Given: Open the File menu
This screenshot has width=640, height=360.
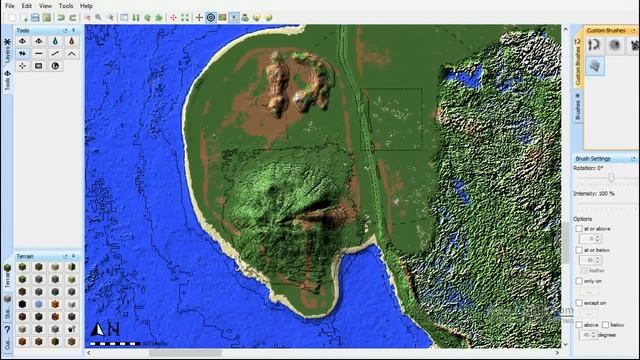Looking at the screenshot, I should tap(9, 6).
